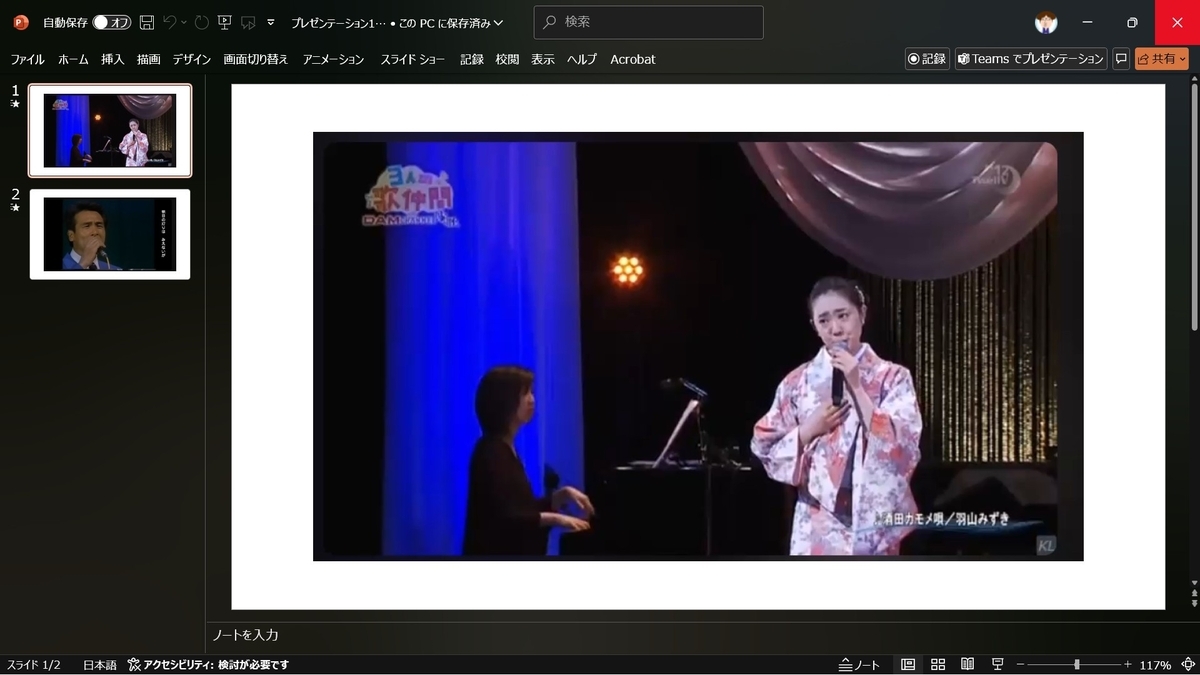Minimize the PowerPoint window
Image resolution: width=1200 pixels, height=675 pixels.
pyautogui.click(x=1088, y=22)
